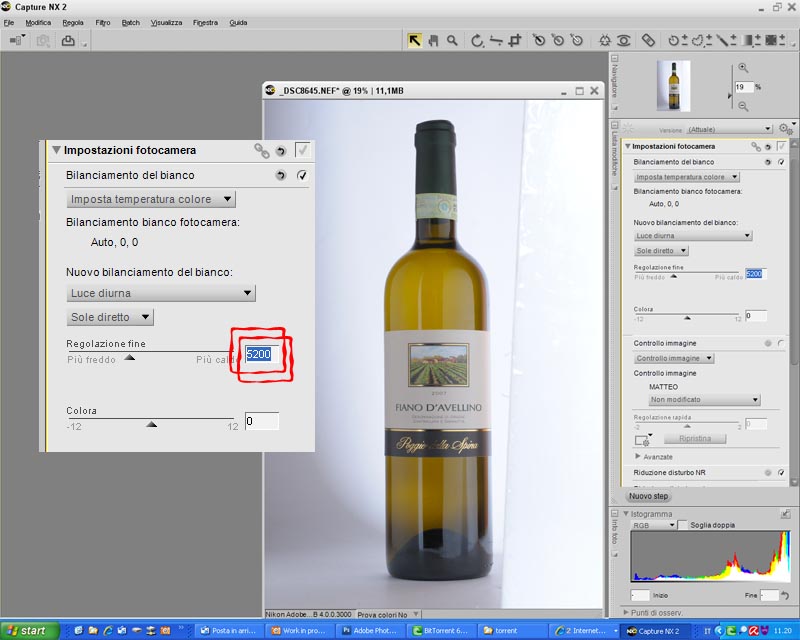
Task: Select the Selection Gradient tool
Action: (751, 40)
